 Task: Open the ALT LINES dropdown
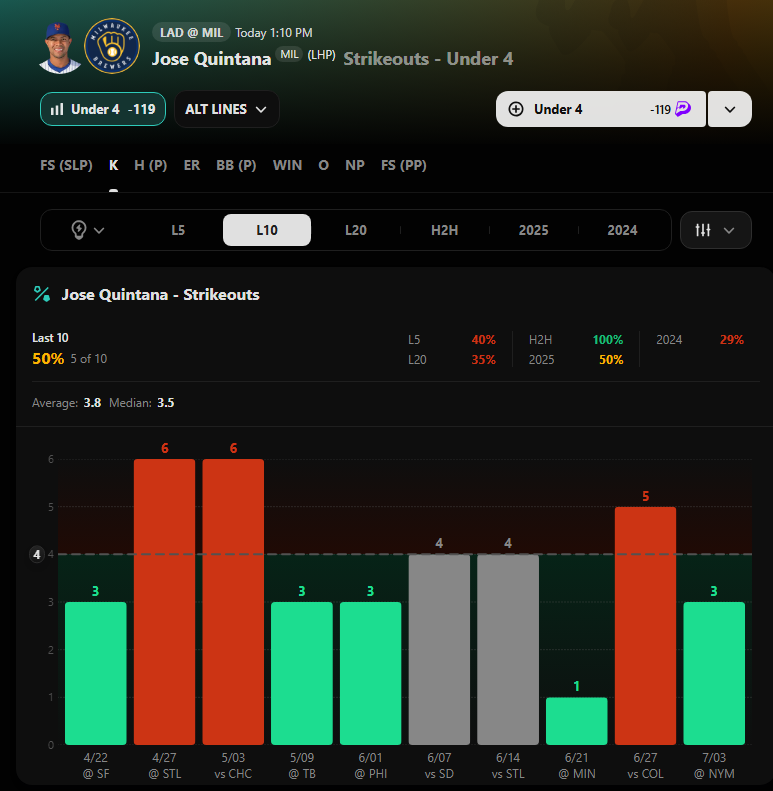(x=227, y=109)
